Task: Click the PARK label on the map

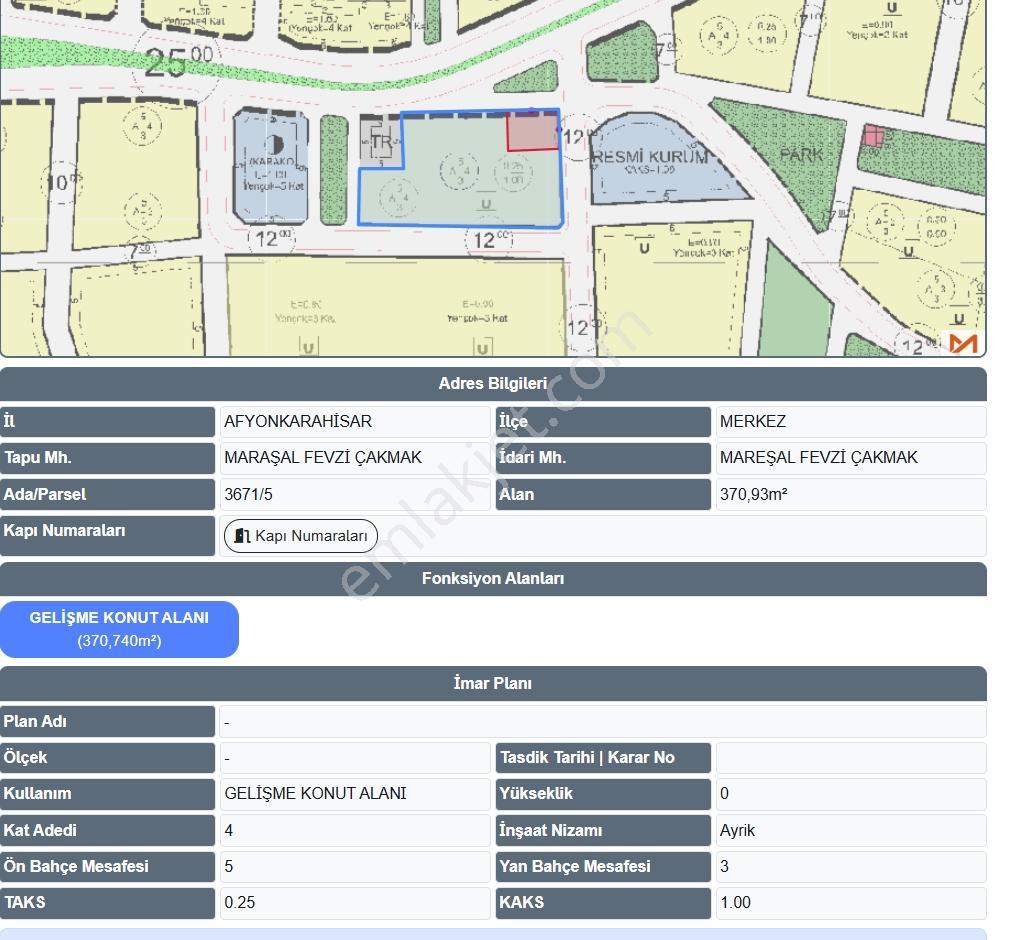Action: (x=801, y=155)
